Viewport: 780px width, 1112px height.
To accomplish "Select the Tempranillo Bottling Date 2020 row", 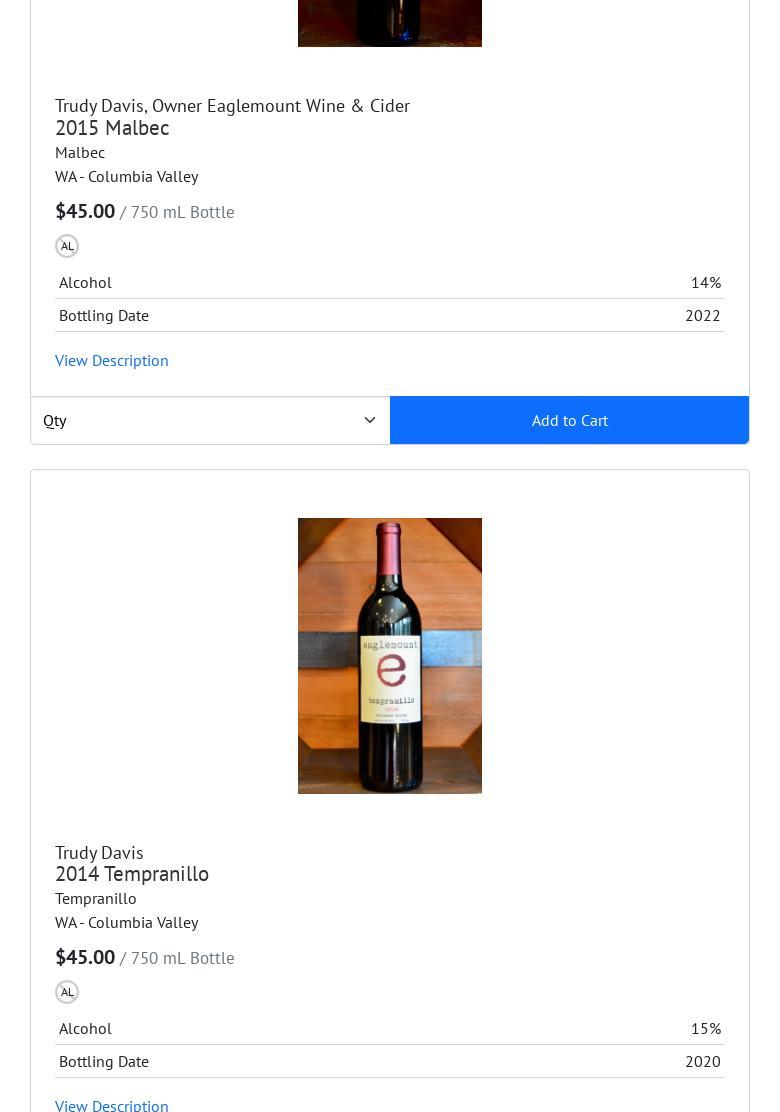I will coord(389,1062).
